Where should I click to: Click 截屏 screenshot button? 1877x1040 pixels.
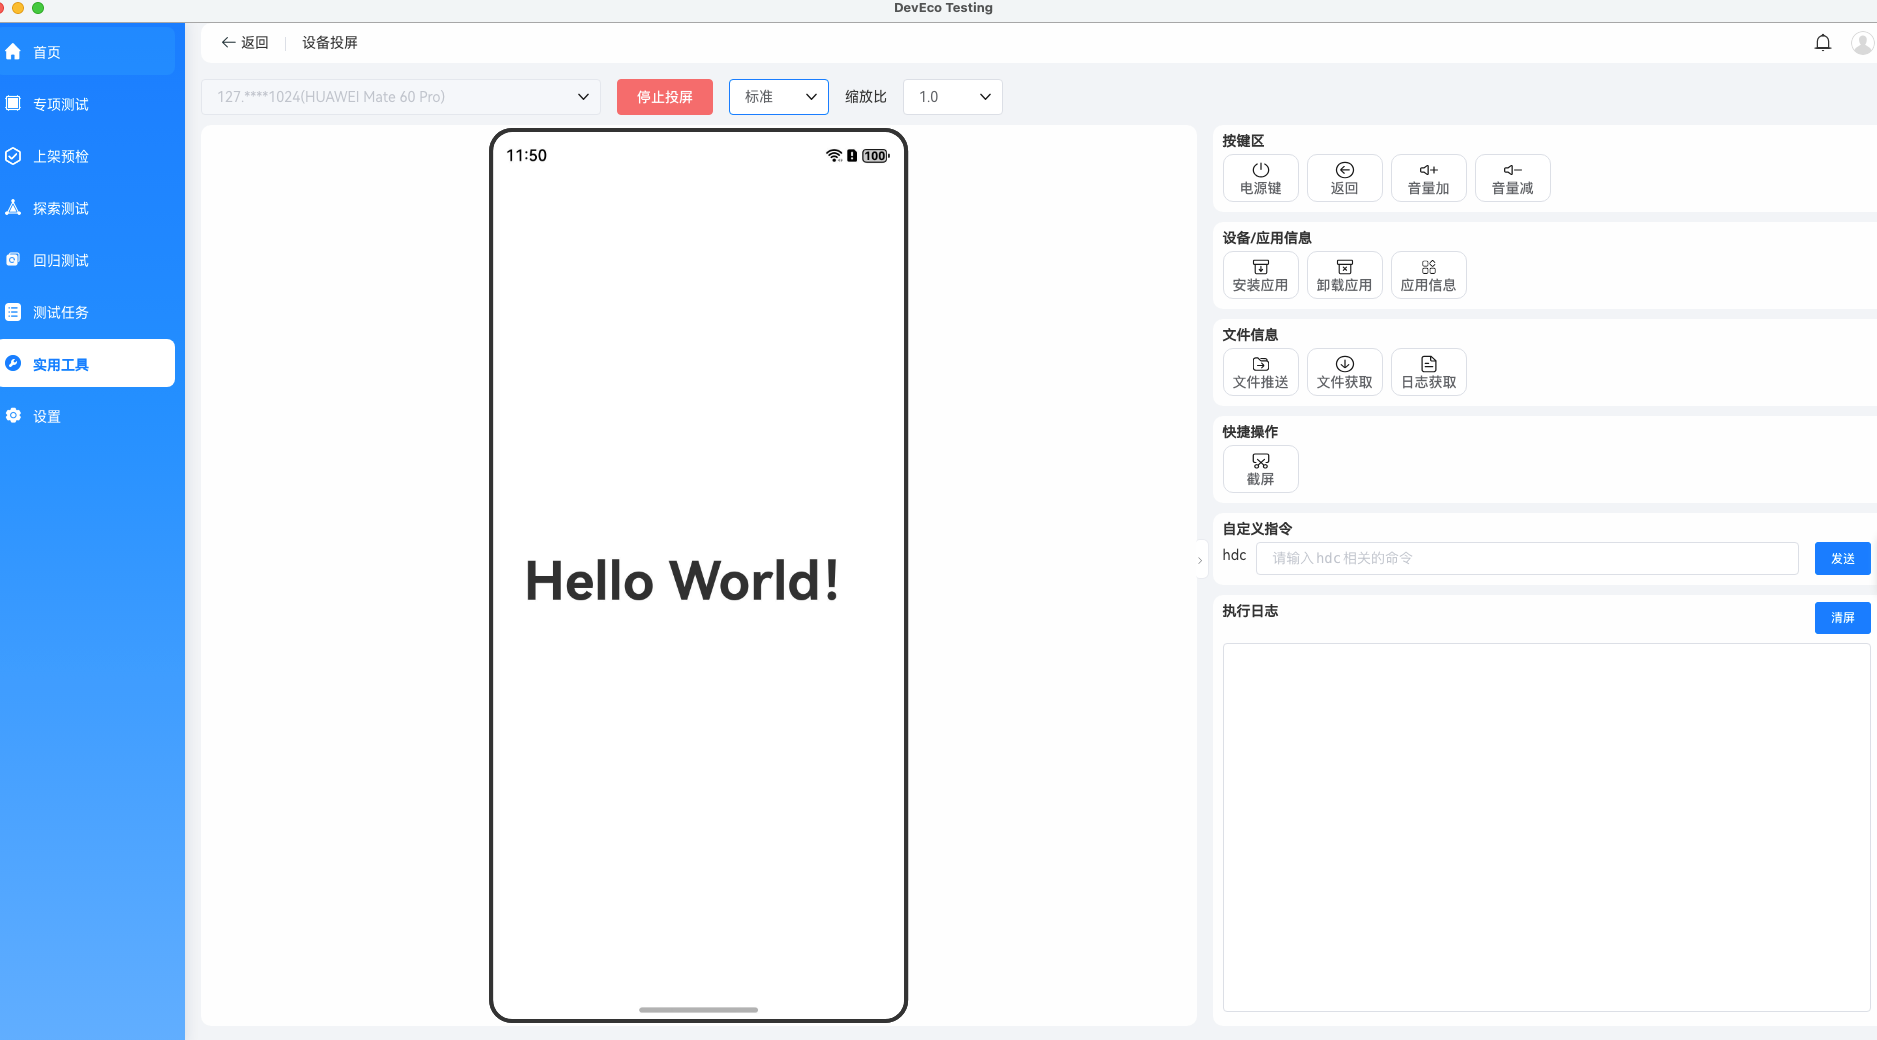(1261, 469)
